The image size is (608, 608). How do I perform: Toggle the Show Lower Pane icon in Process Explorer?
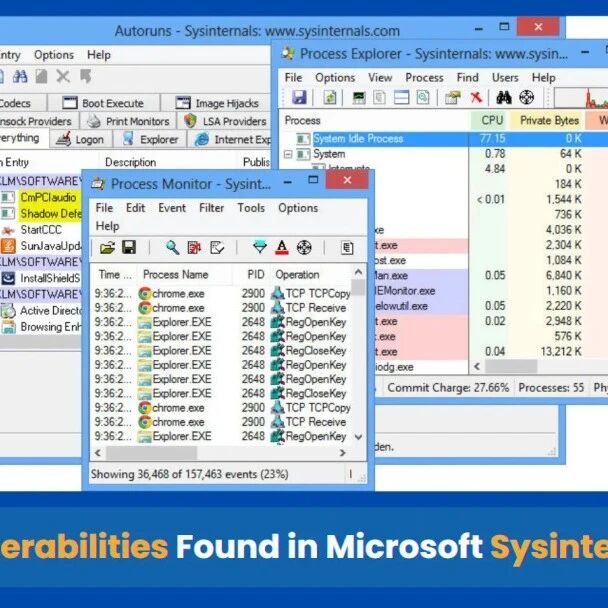click(401, 97)
